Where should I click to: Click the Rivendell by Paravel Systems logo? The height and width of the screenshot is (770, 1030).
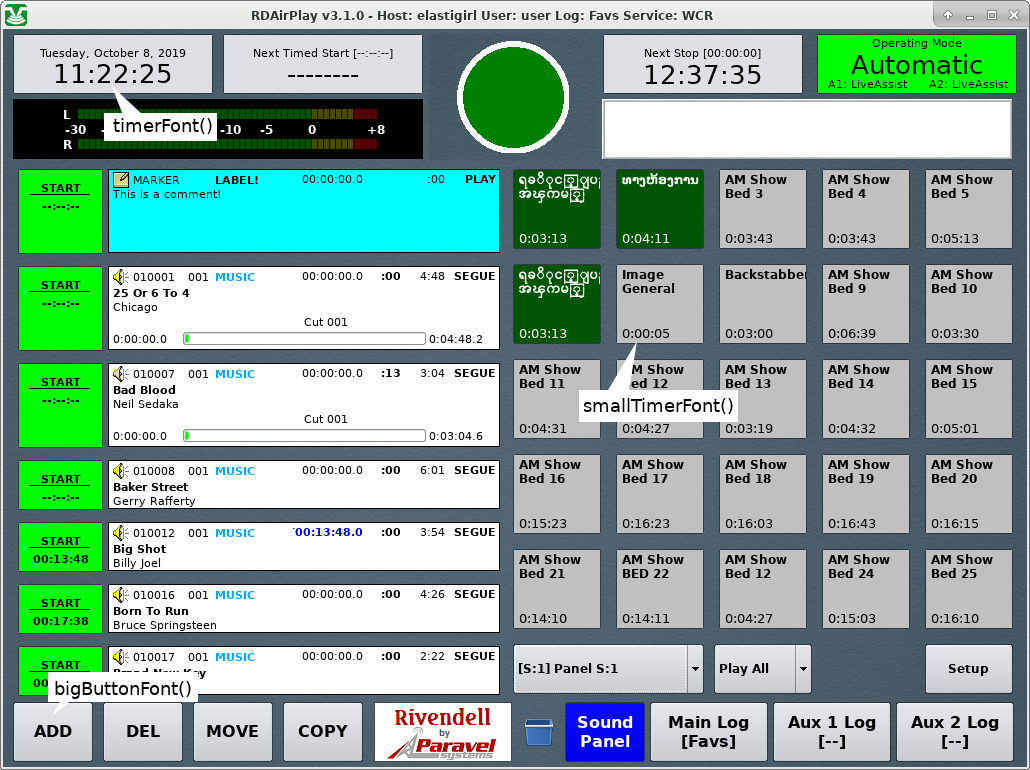click(x=441, y=731)
